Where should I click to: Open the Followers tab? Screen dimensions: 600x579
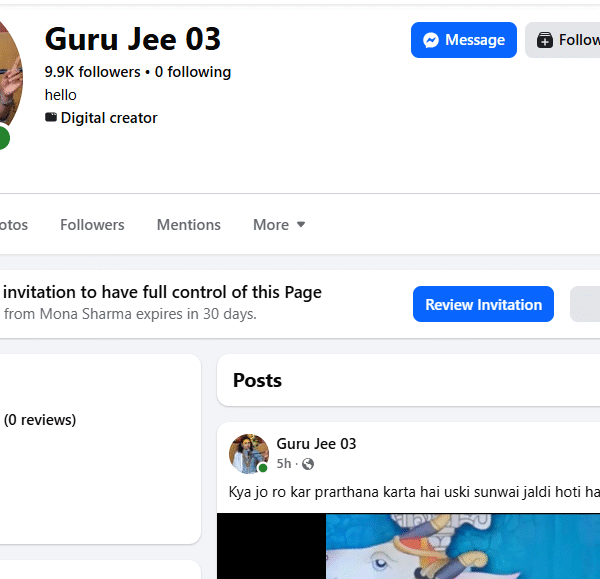[x=92, y=225]
